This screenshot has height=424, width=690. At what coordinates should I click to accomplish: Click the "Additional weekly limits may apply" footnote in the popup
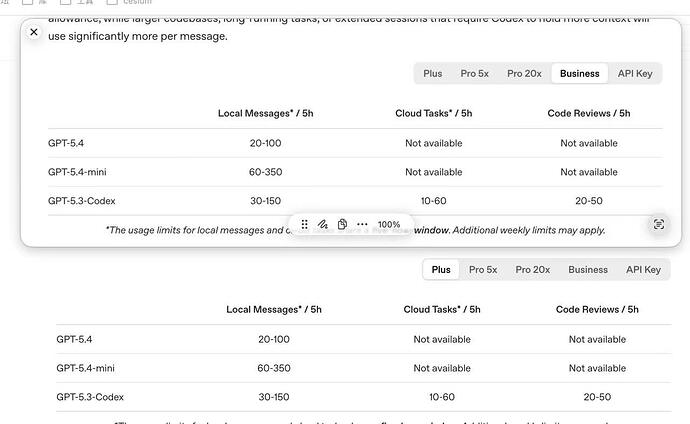[529, 230]
